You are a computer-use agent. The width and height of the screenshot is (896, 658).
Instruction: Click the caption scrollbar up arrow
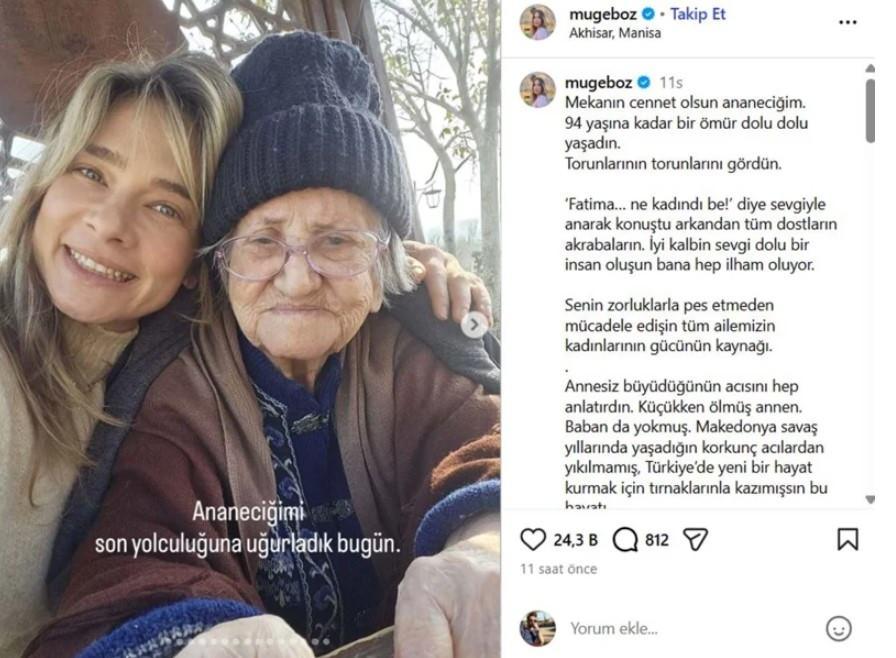click(x=870, y=69)
